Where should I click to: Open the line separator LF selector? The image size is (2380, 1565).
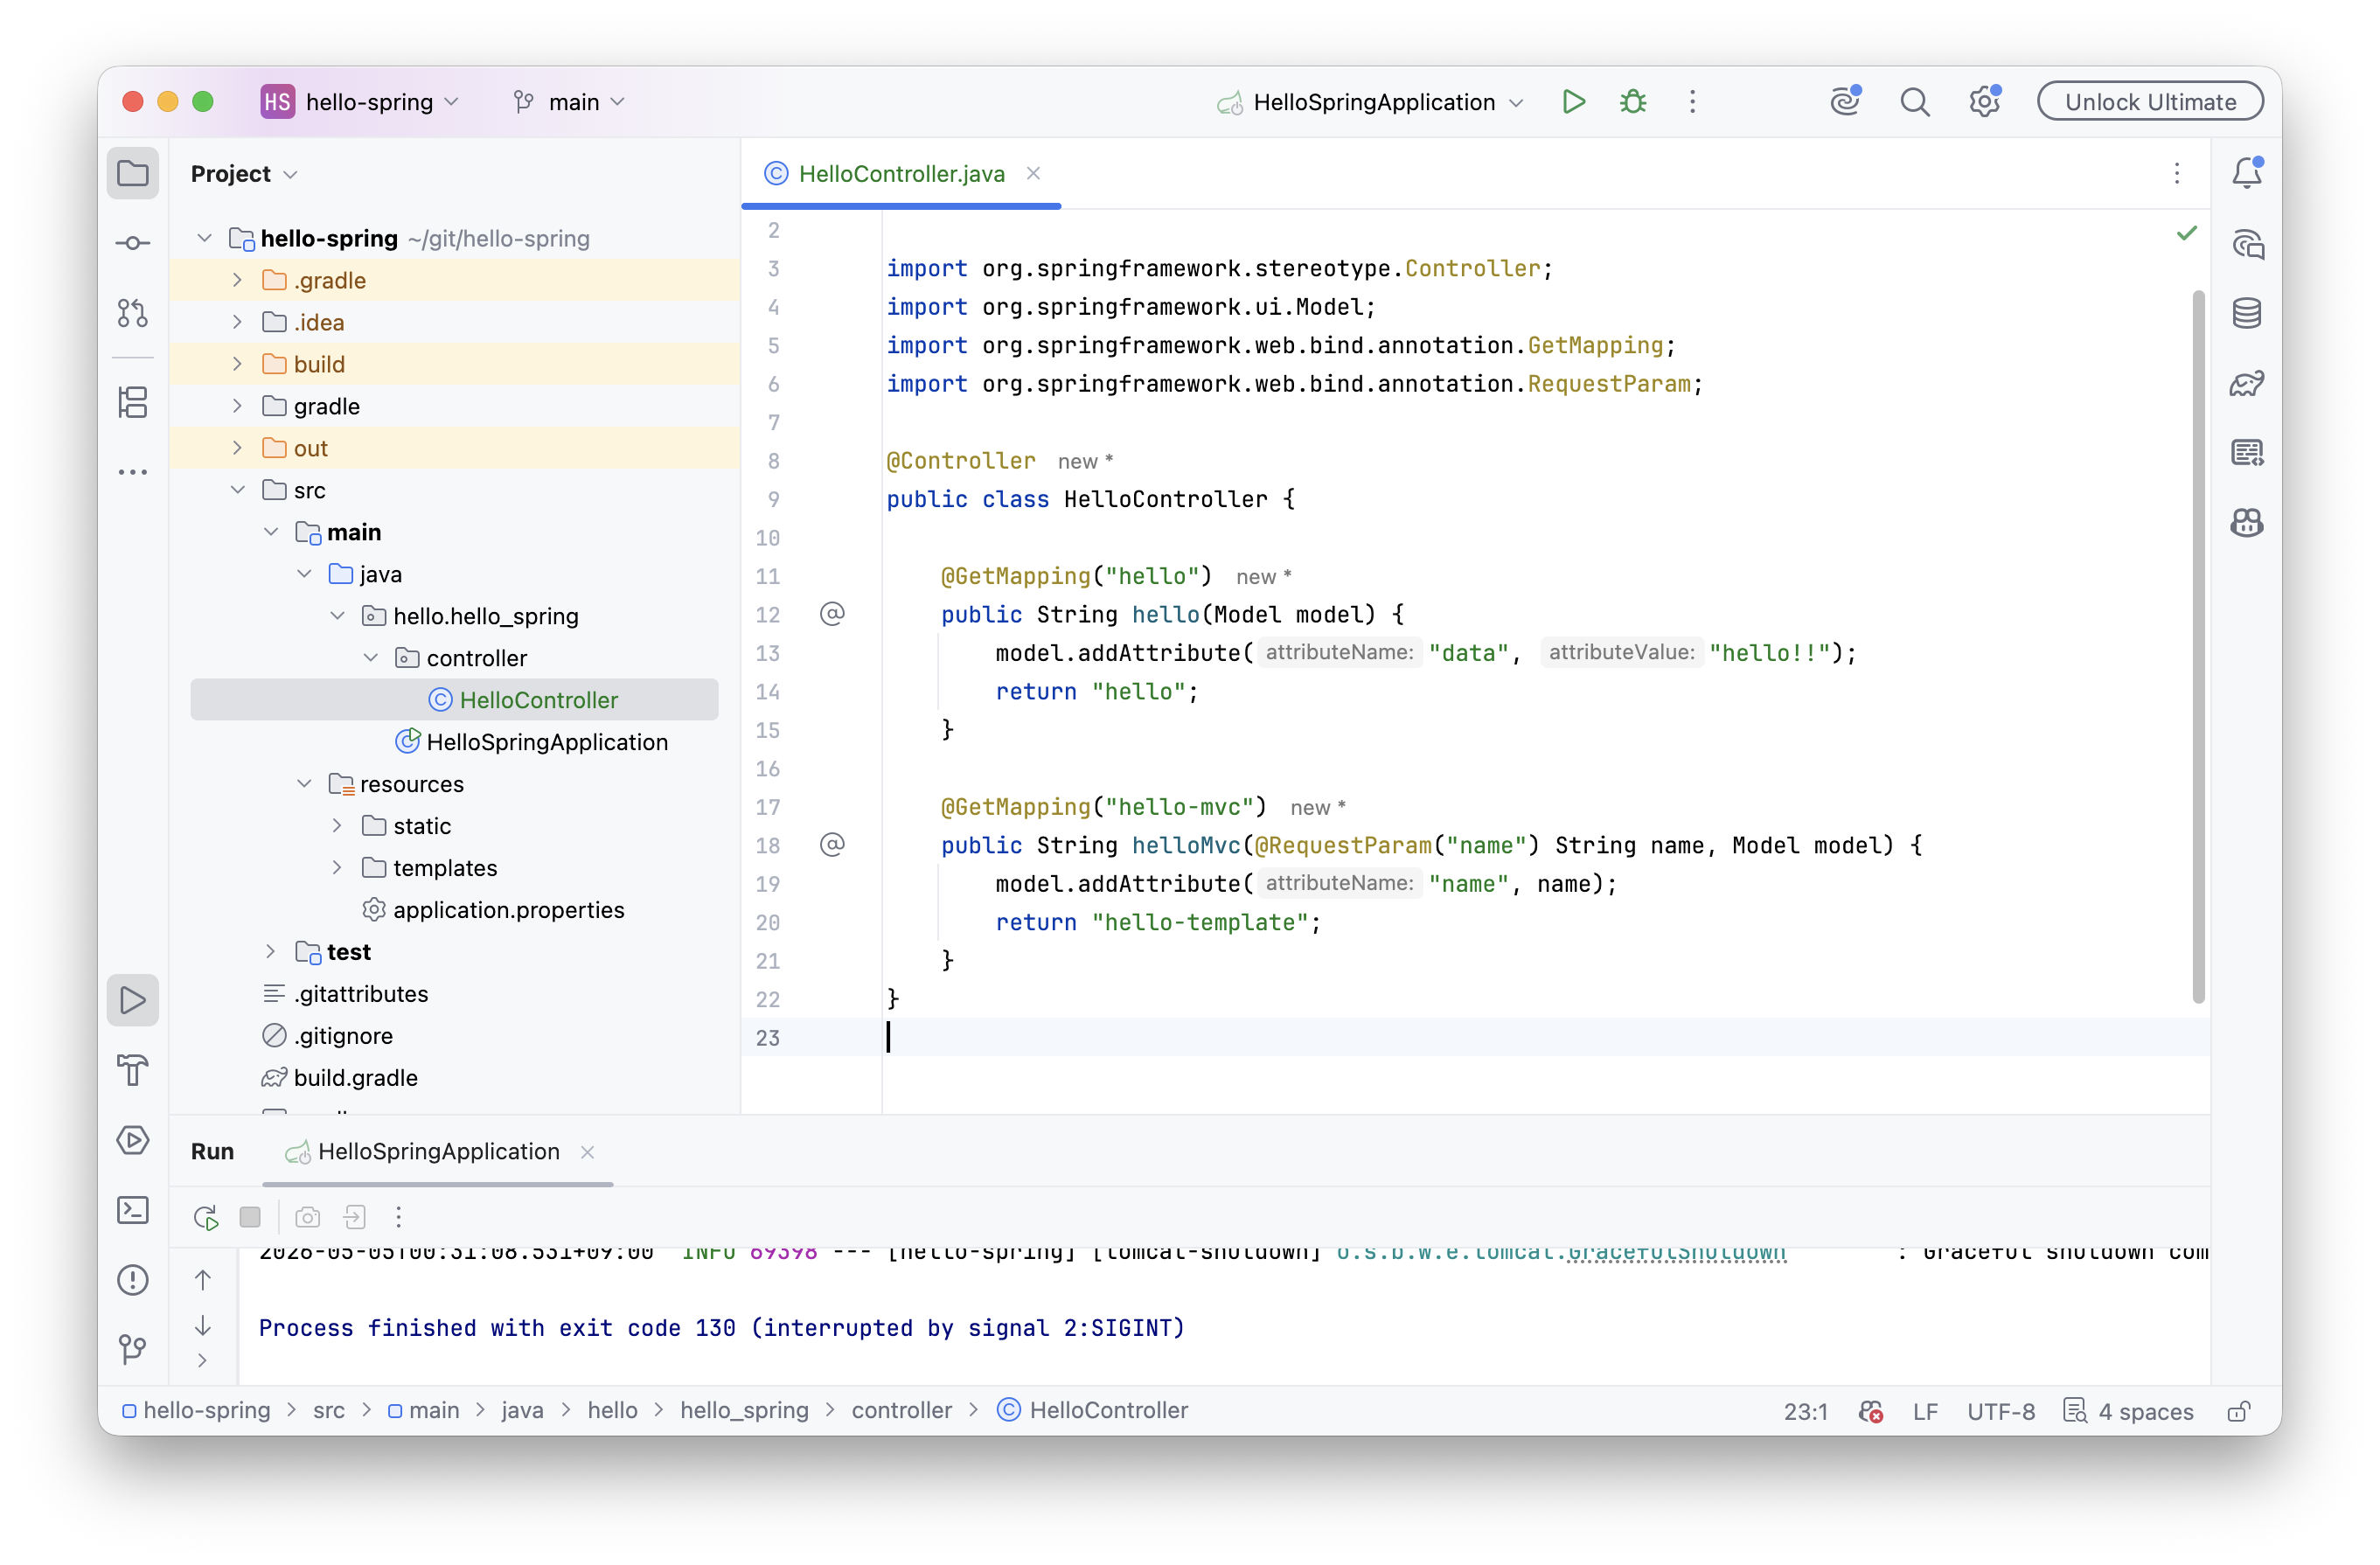point(1925,1411)
